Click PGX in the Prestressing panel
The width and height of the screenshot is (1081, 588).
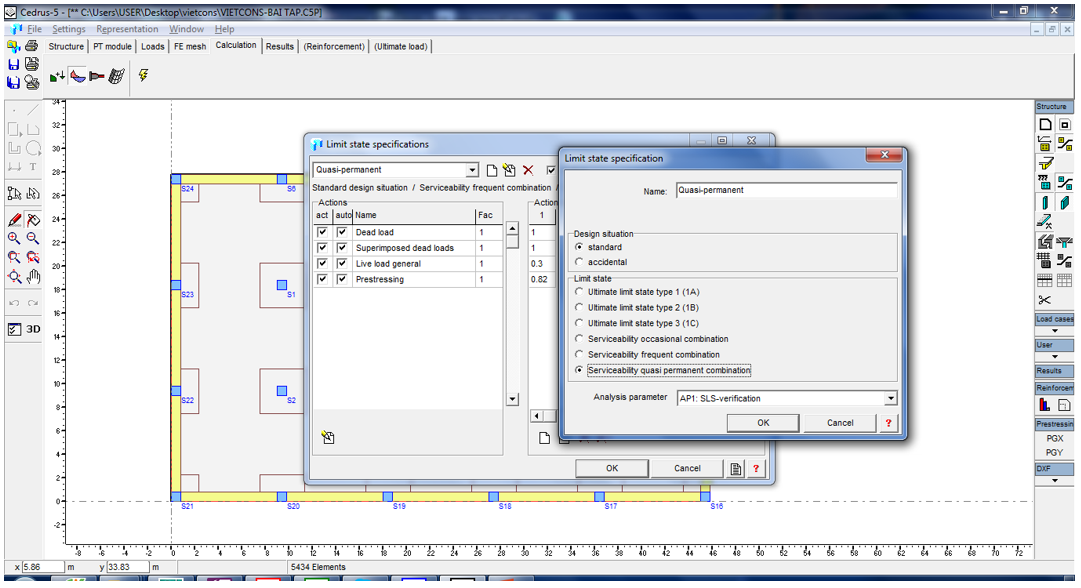point(1054,438)
